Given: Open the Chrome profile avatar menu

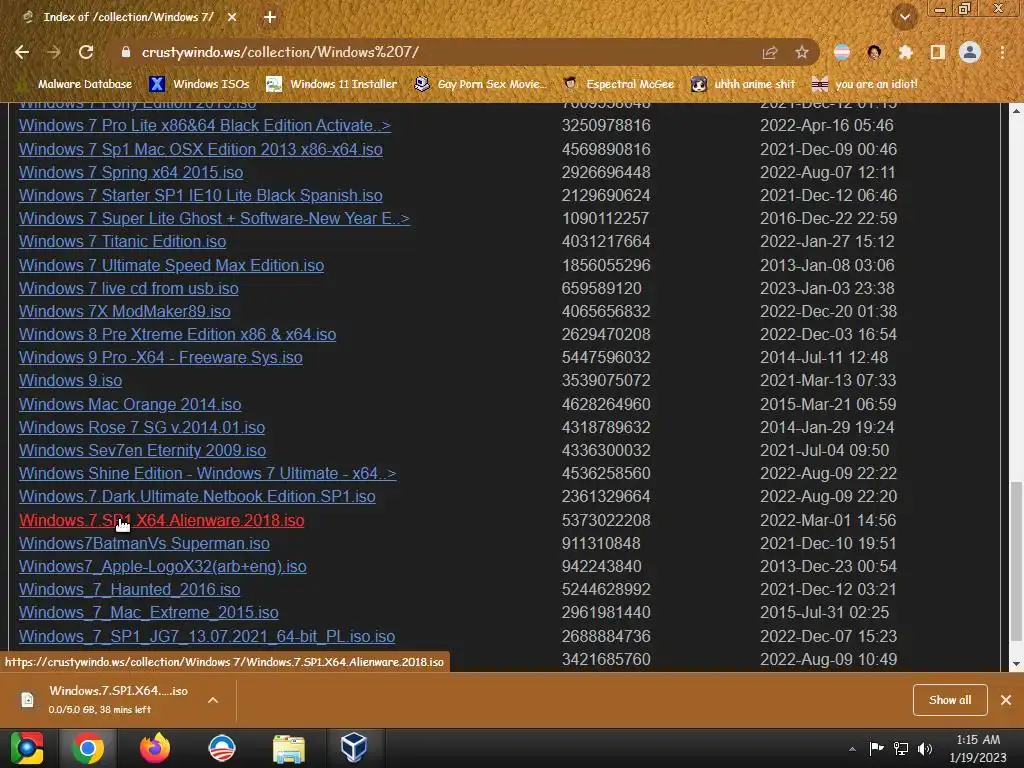Looking at the screenshot, I should (970, 52).
